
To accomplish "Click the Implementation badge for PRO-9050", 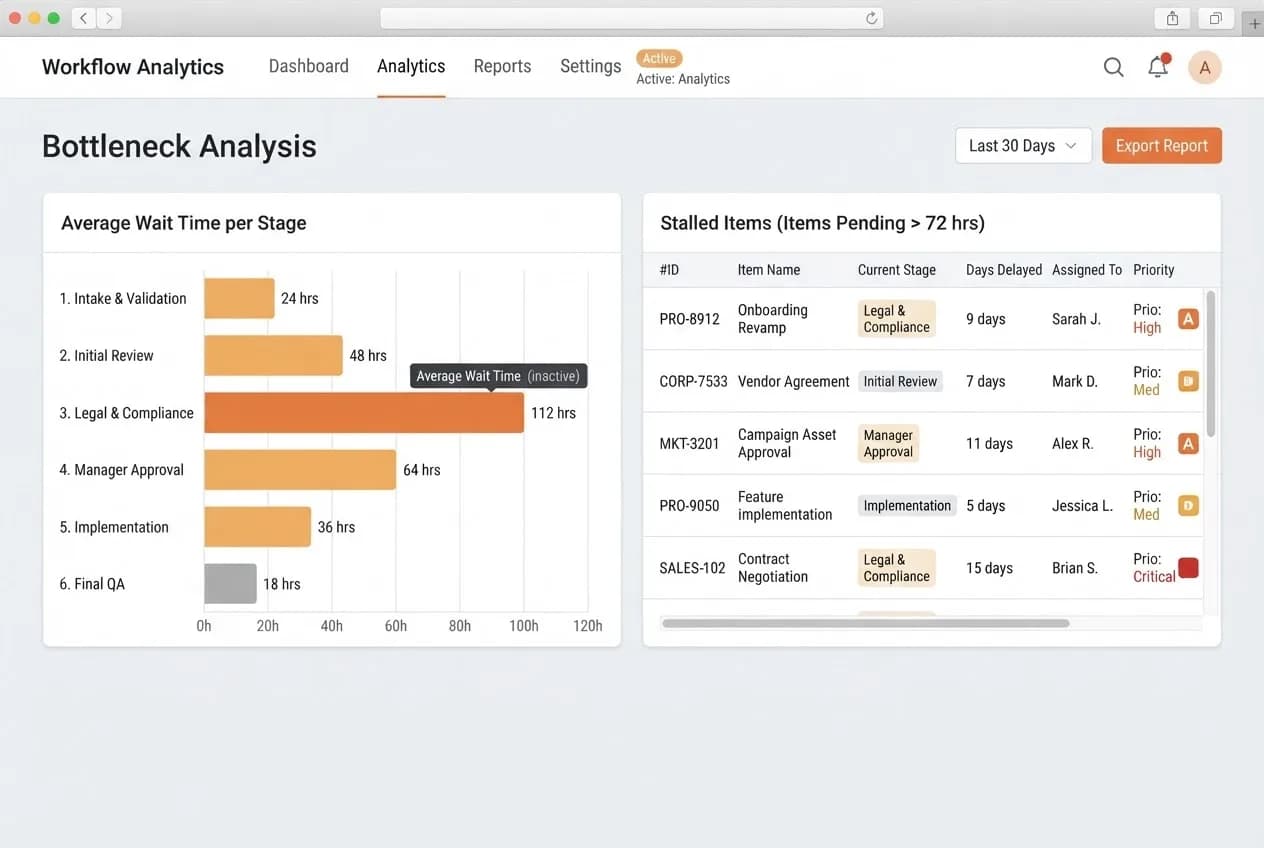I will [907, 506].
